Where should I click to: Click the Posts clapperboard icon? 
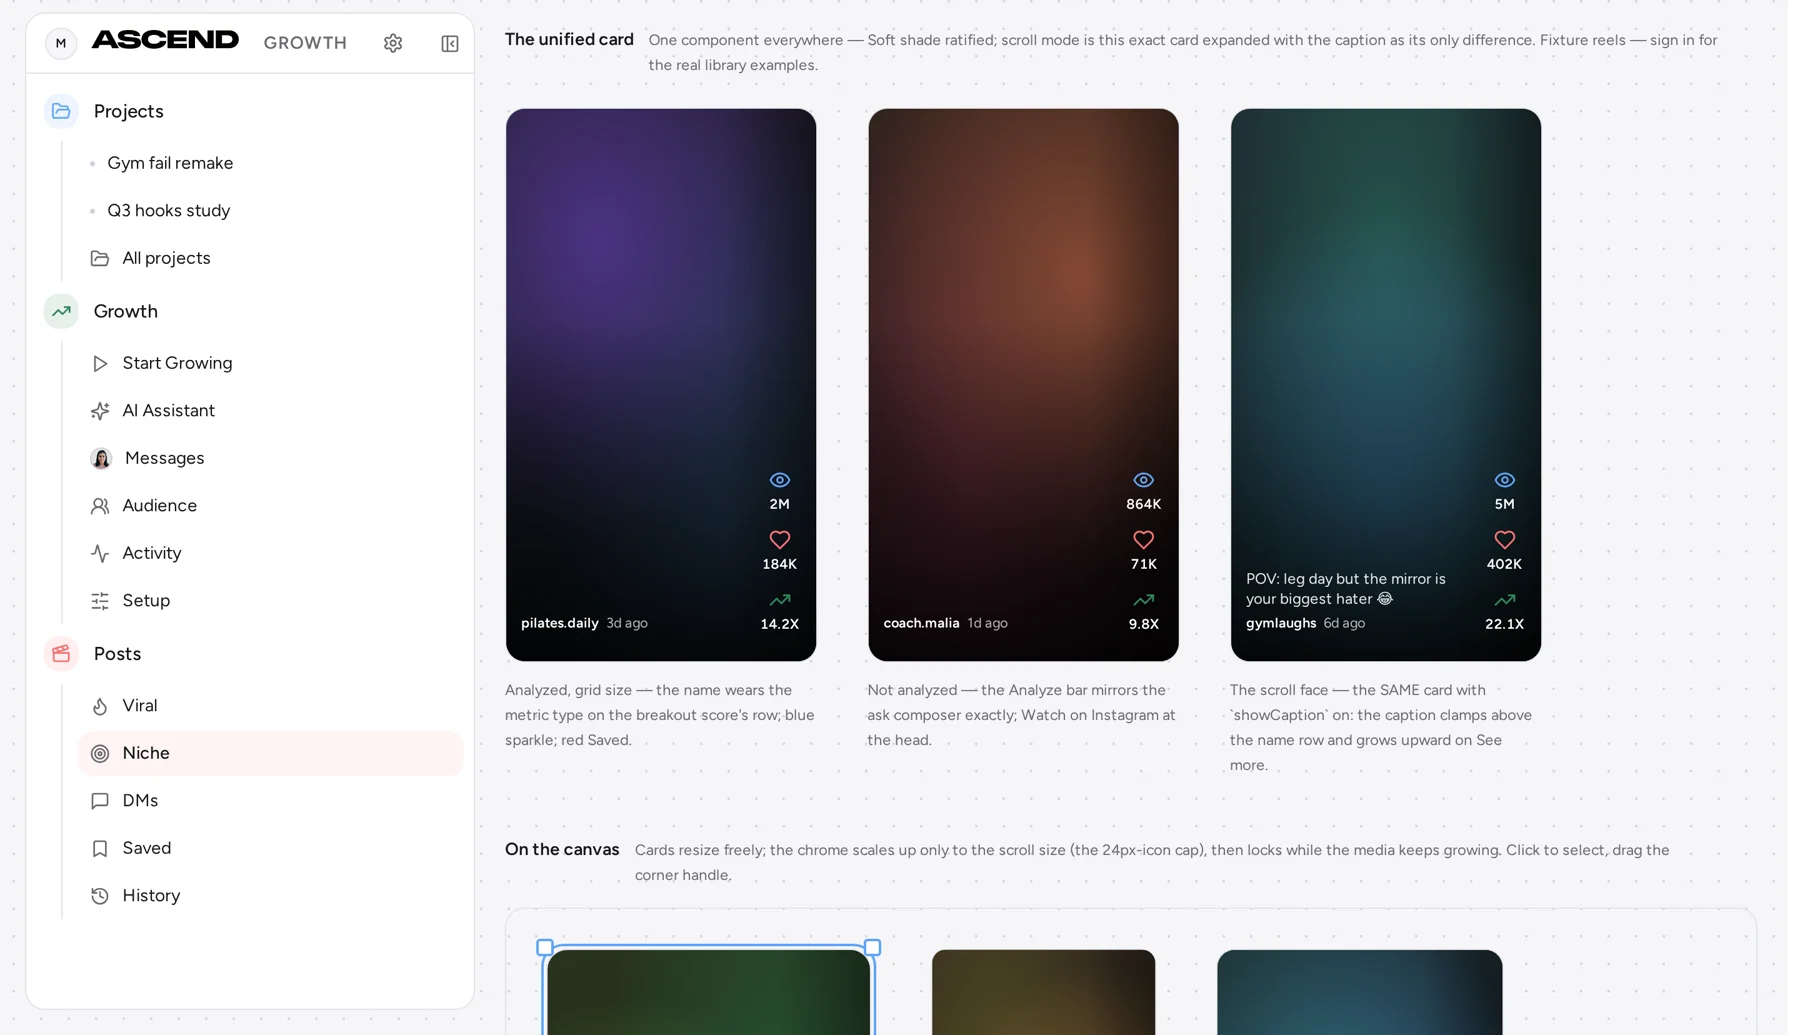pyautogui.click(x=61, y=654)
